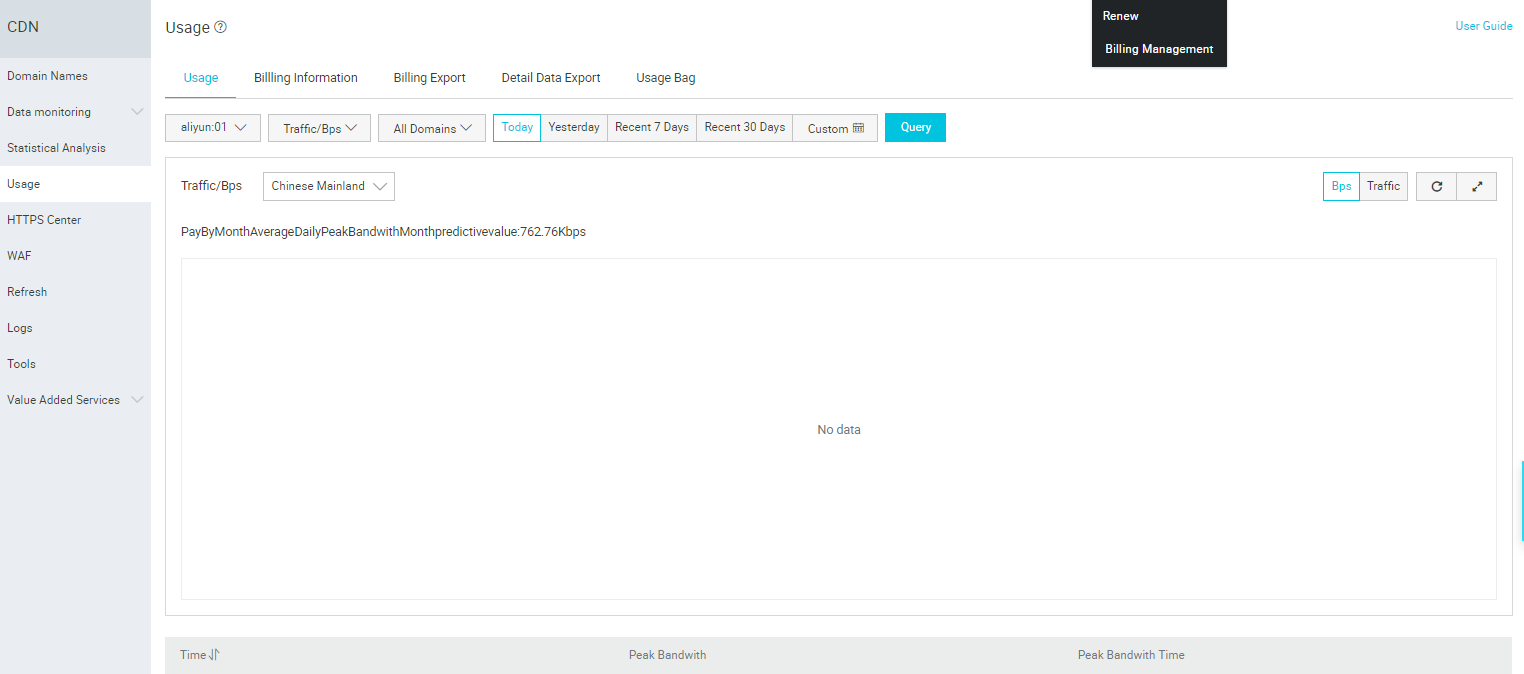Image resolution: width=1524 pixels, height=674 pixels.
Task: Open the Usage help question-mark icon
Action: tap(221, 27)
